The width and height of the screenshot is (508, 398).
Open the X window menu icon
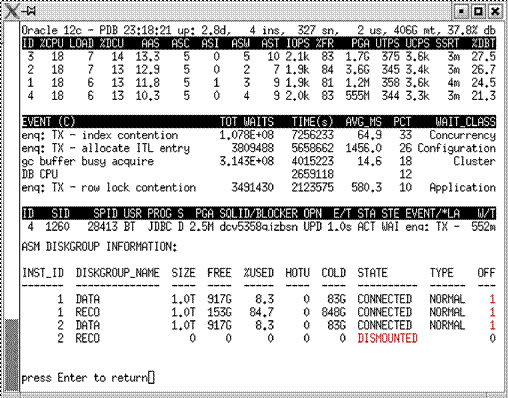coord(11,11)
